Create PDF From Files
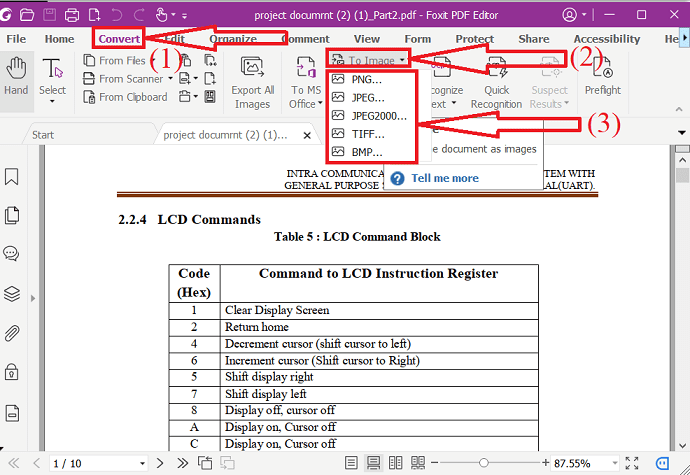This screenshot has height=475, width=690. tap(114, 60)
